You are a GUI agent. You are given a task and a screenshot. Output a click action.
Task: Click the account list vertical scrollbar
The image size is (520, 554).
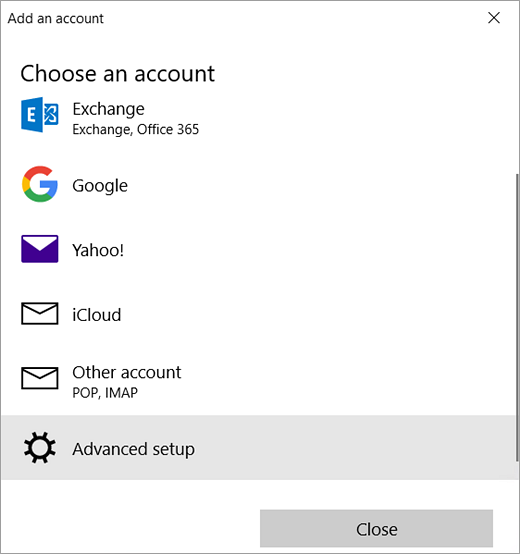click(517, 317)
